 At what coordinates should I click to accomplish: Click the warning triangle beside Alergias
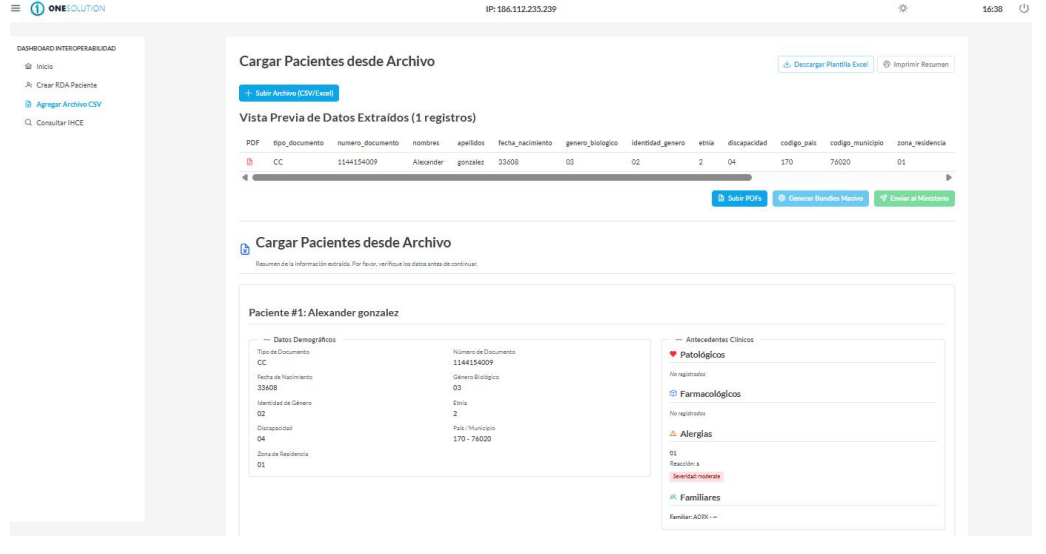pos(673,433)
